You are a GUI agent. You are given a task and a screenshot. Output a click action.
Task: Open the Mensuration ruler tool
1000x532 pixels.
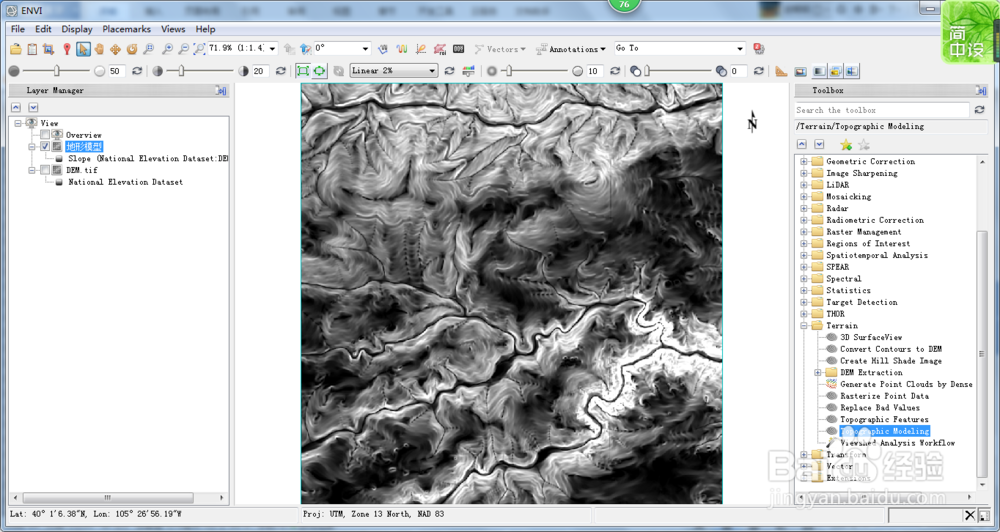click(781, 71)
